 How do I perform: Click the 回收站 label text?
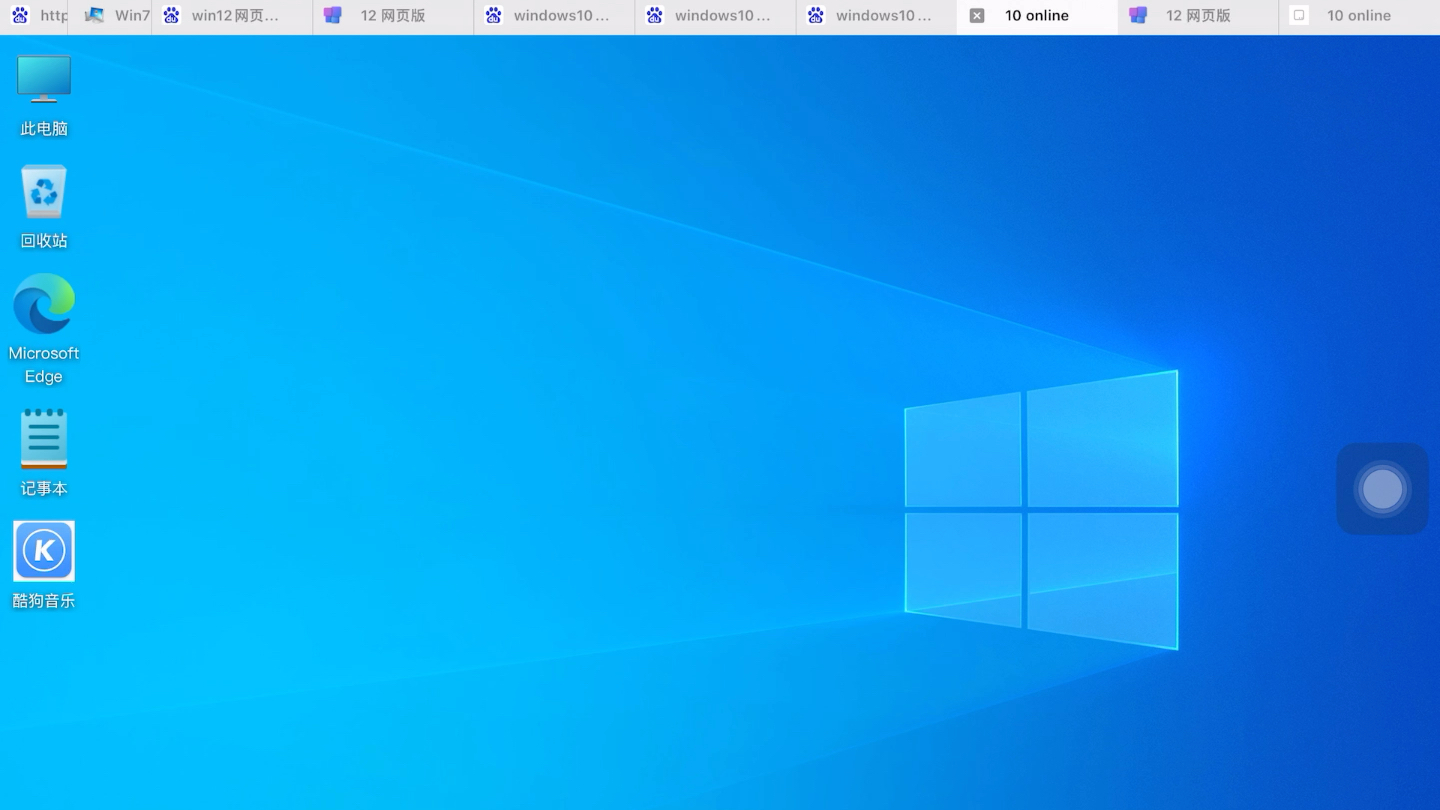(44, 241)
